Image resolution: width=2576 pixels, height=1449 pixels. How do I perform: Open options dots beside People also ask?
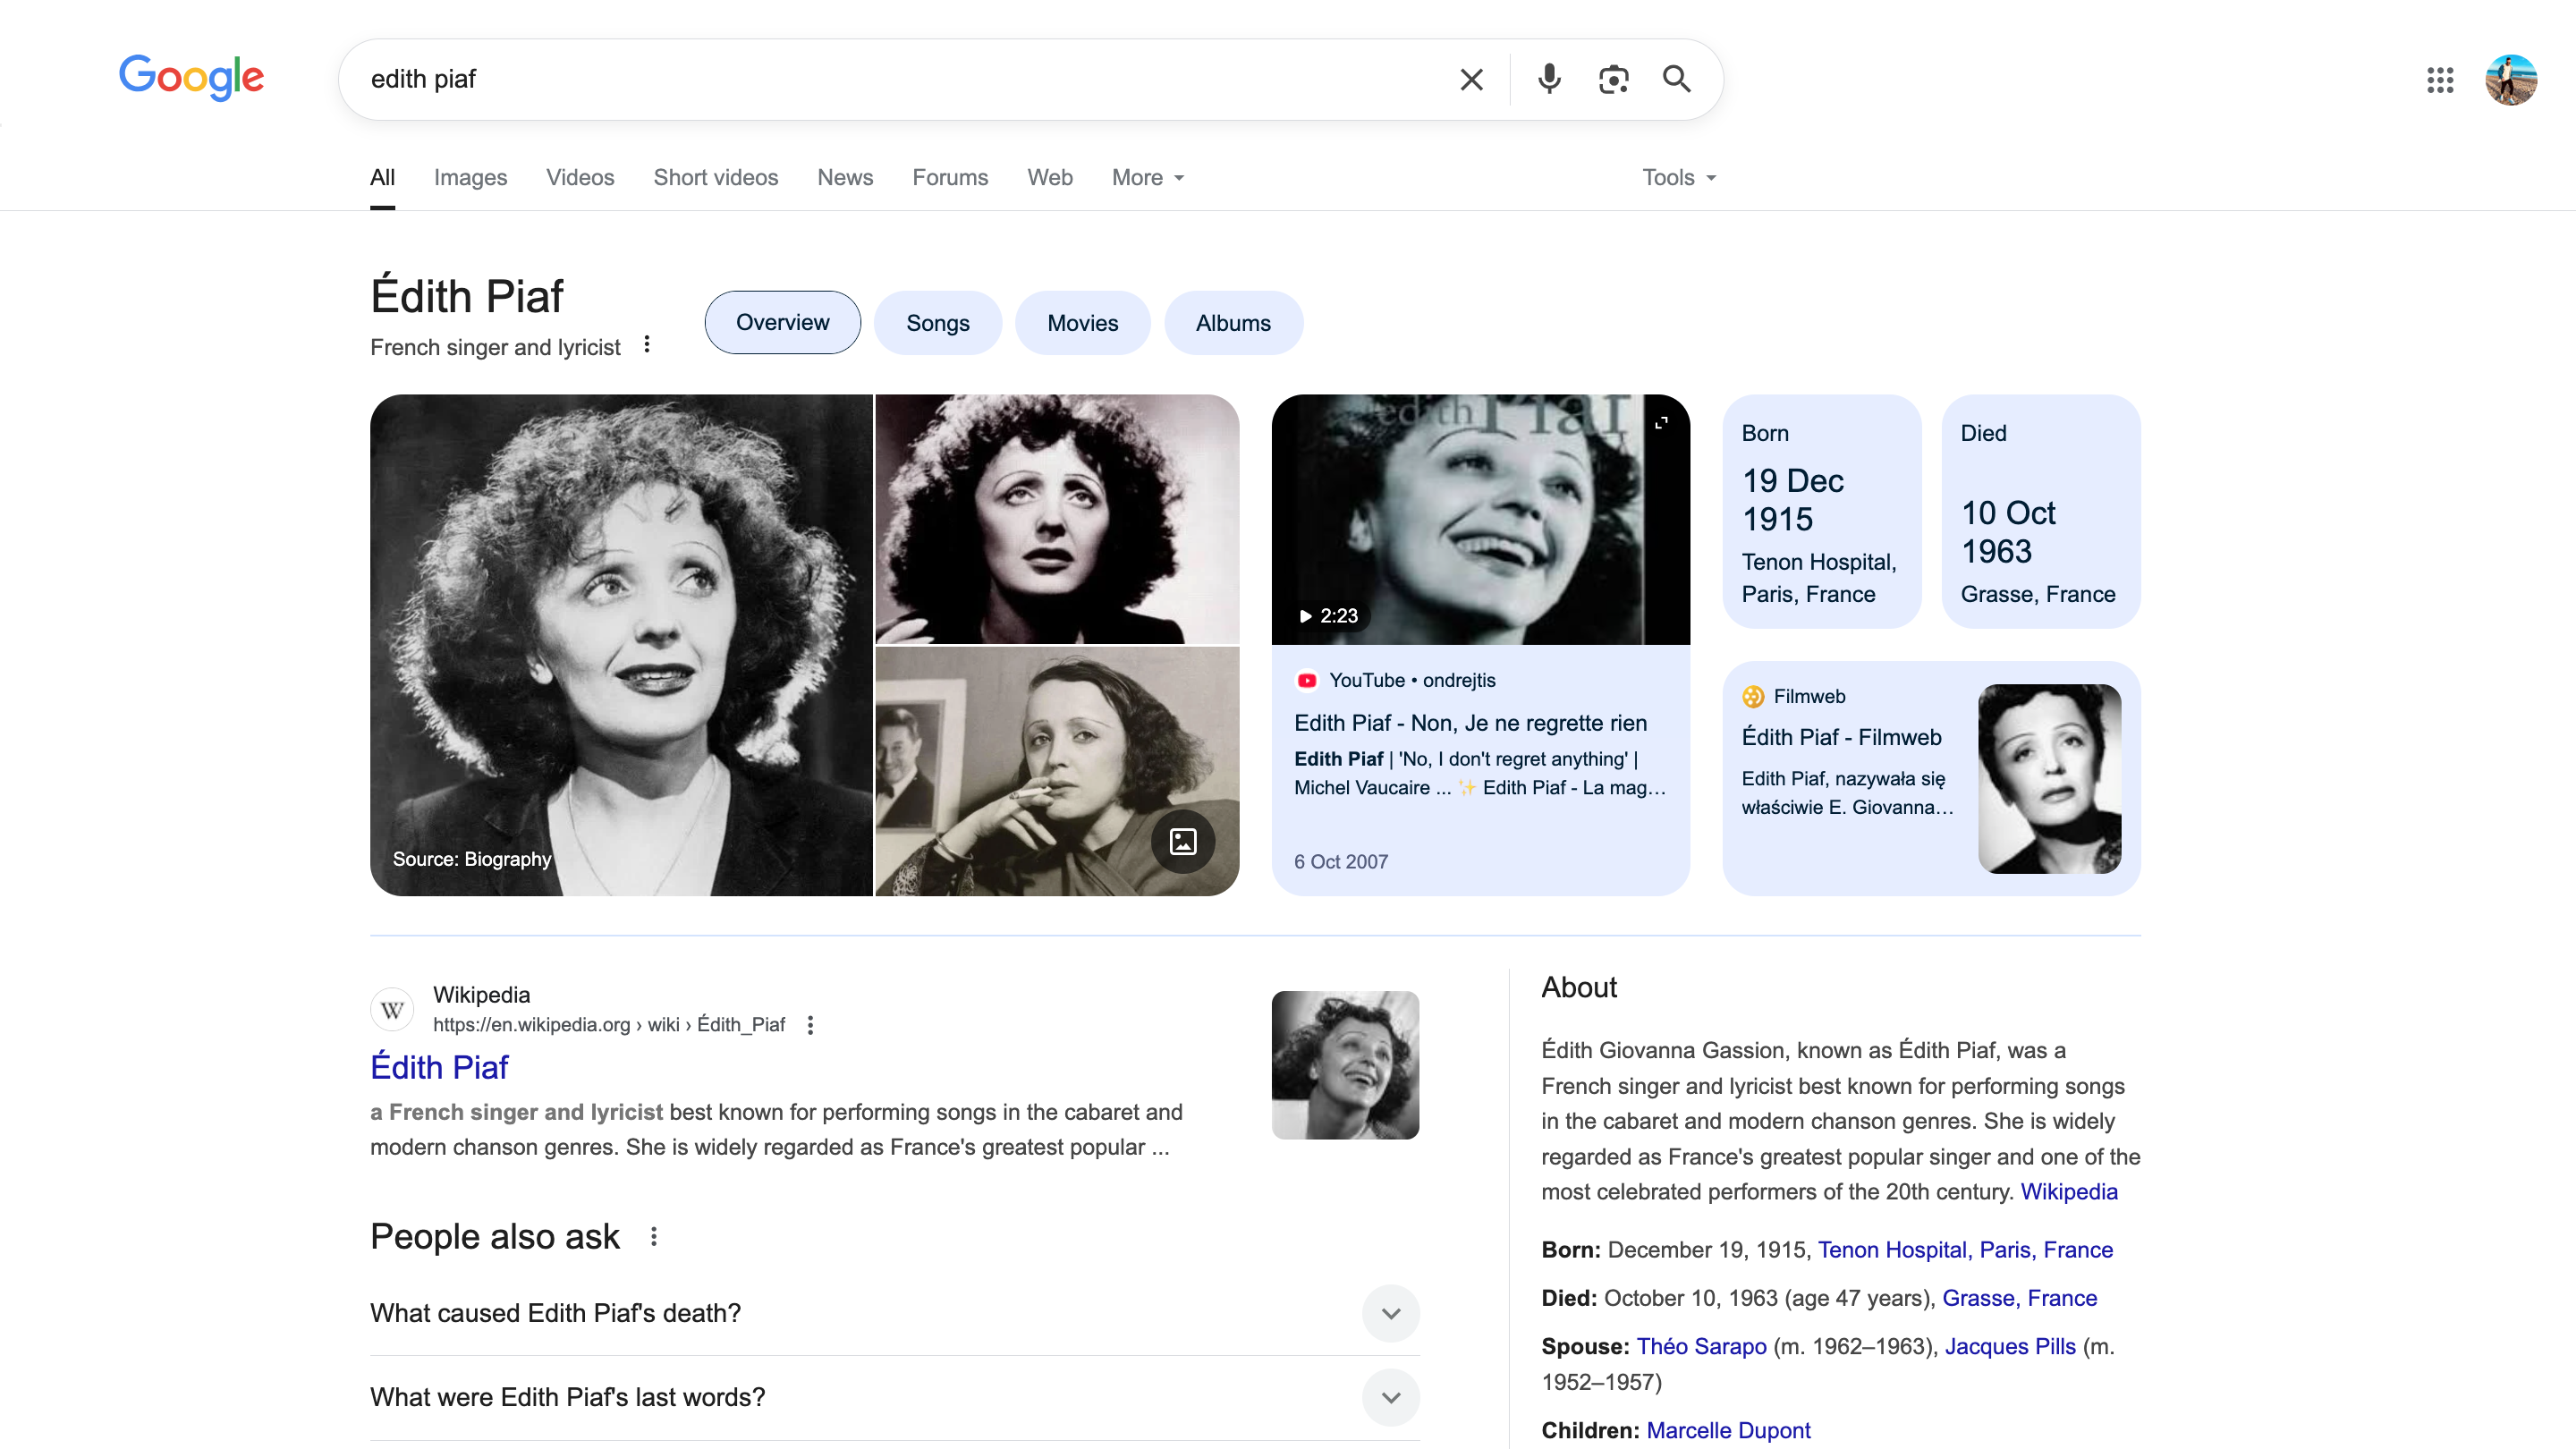pos(654,1237)
